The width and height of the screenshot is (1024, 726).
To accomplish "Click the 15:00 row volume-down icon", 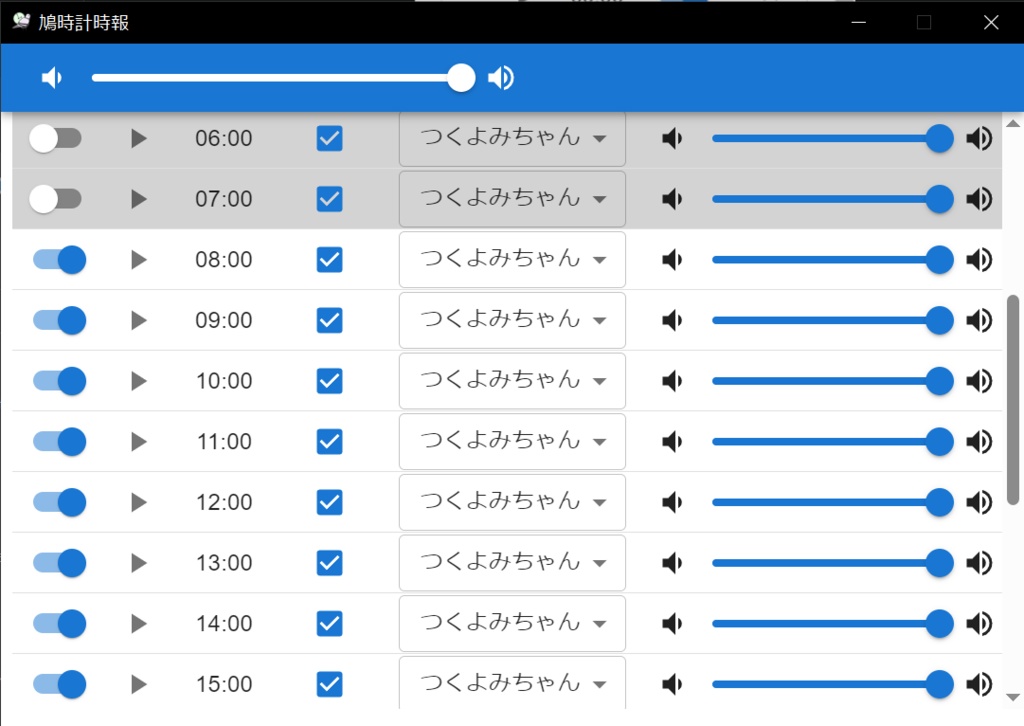I will coord(671,684).
